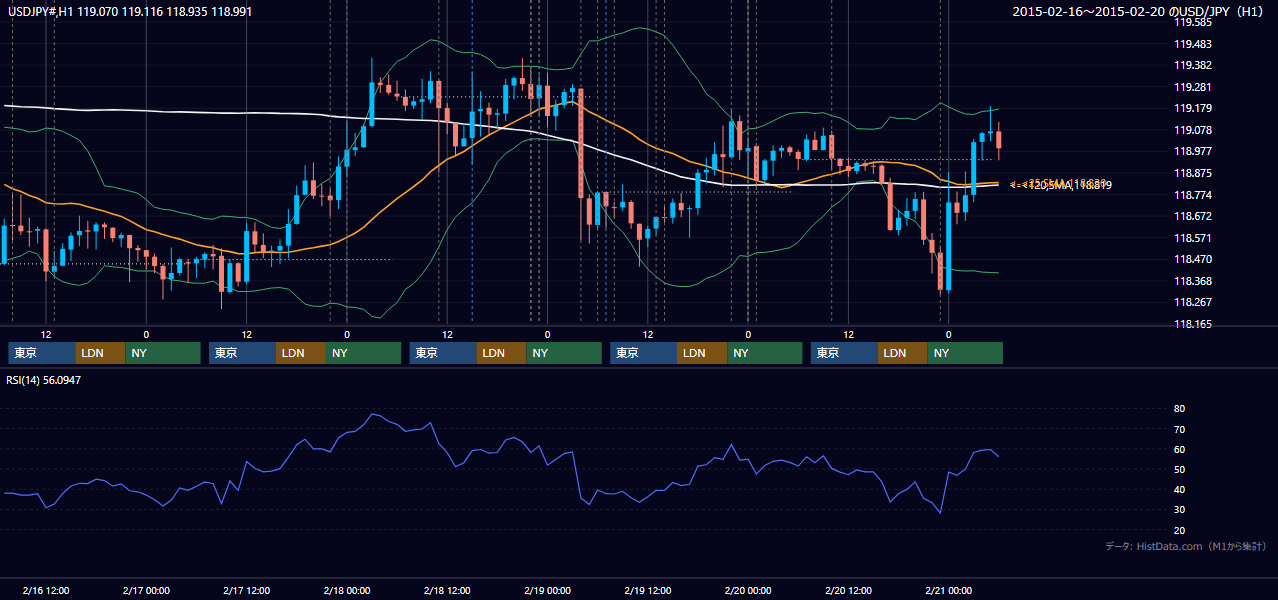Jump to the 2/16 12:00 time marker
Screen dimensions: 1278x600
pos(46,590)
